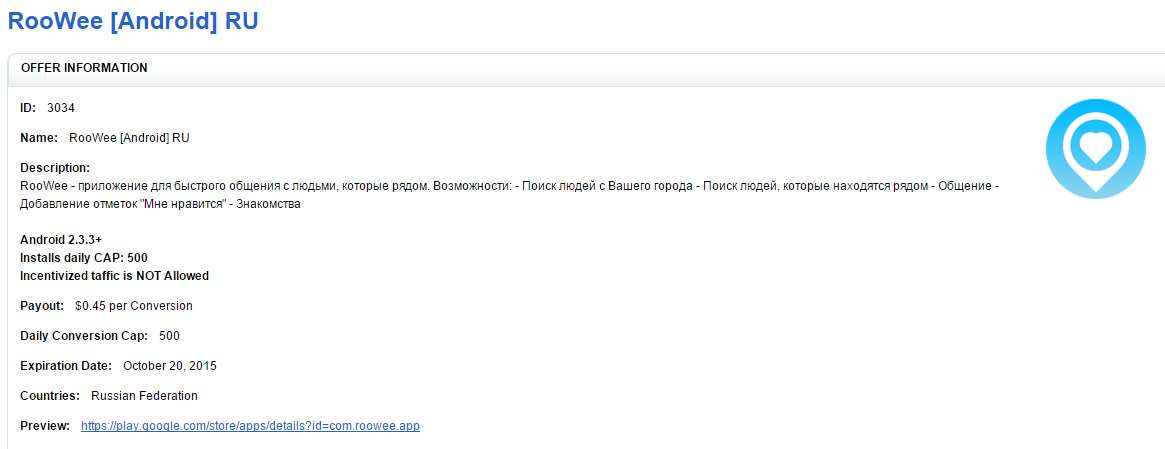Image resolution: width=1165 pixels, height=449 pixels.
Task: Click the Expiration Date label
Action: (66, 366)
